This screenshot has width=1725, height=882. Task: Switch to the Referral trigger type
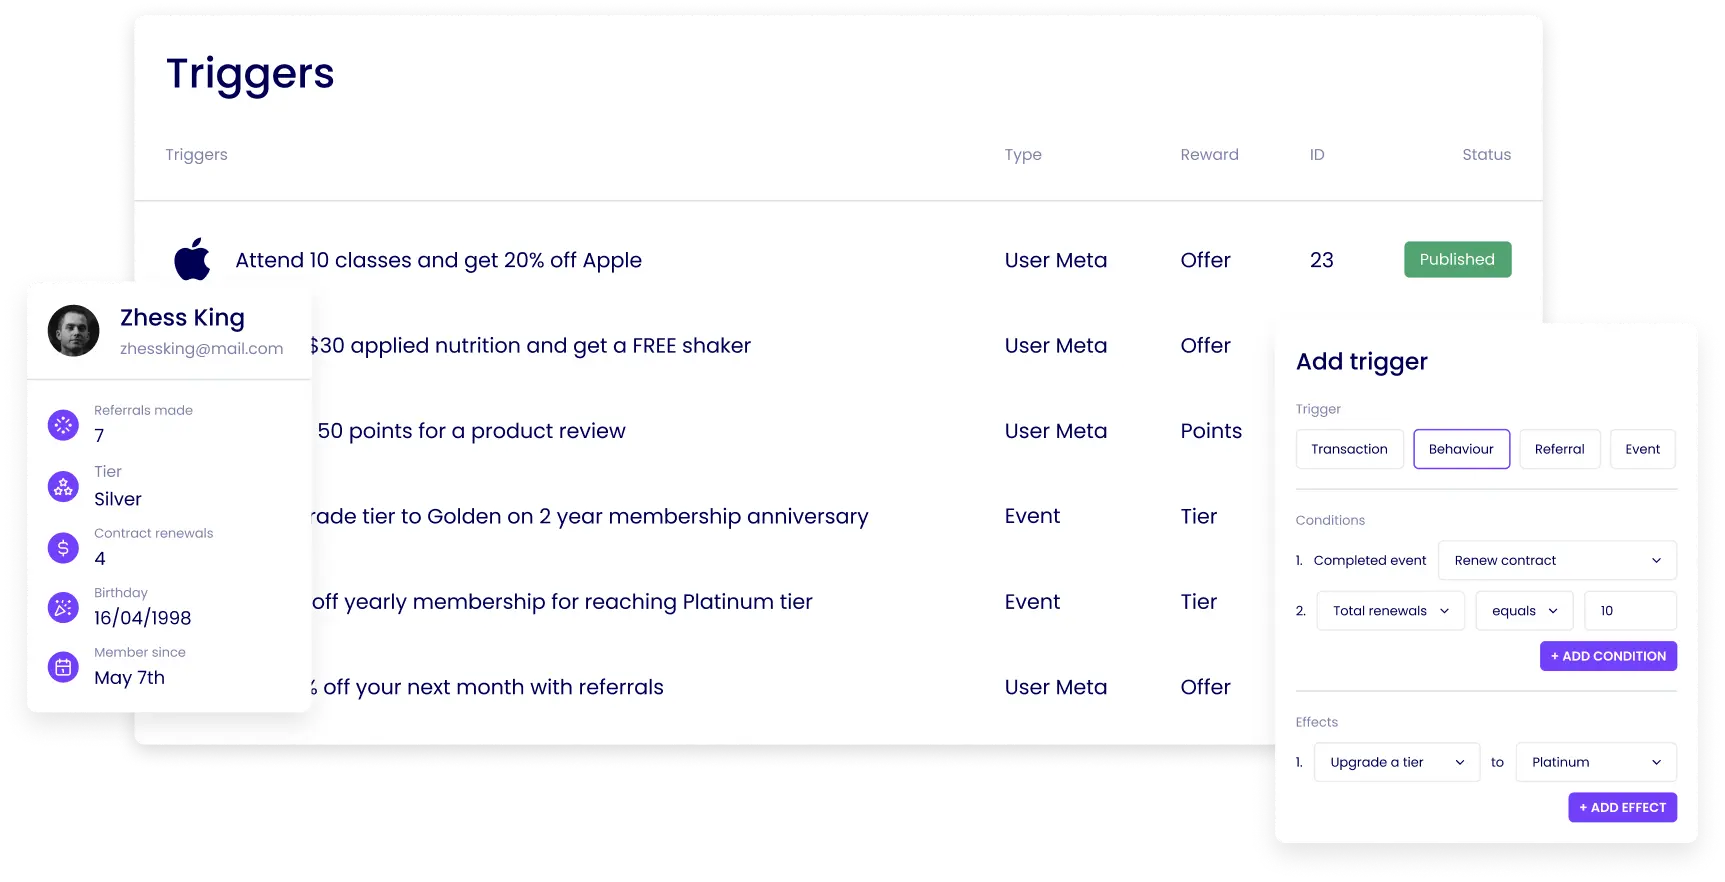(1559, 449)
